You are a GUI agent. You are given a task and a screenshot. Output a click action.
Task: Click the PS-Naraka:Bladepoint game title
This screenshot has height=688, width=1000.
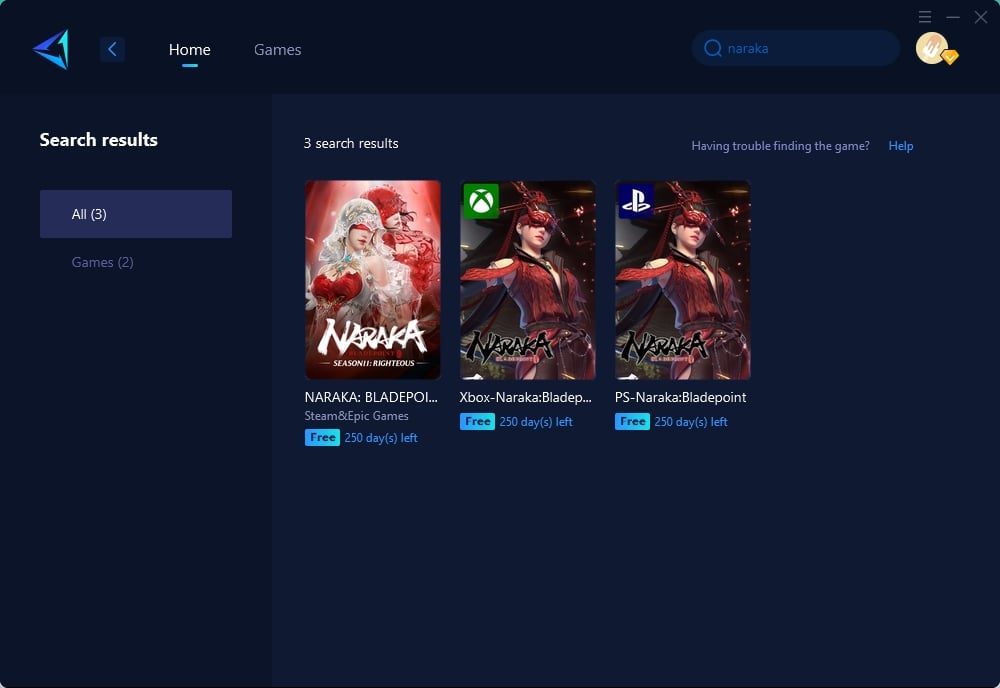(x=680, y=397)
